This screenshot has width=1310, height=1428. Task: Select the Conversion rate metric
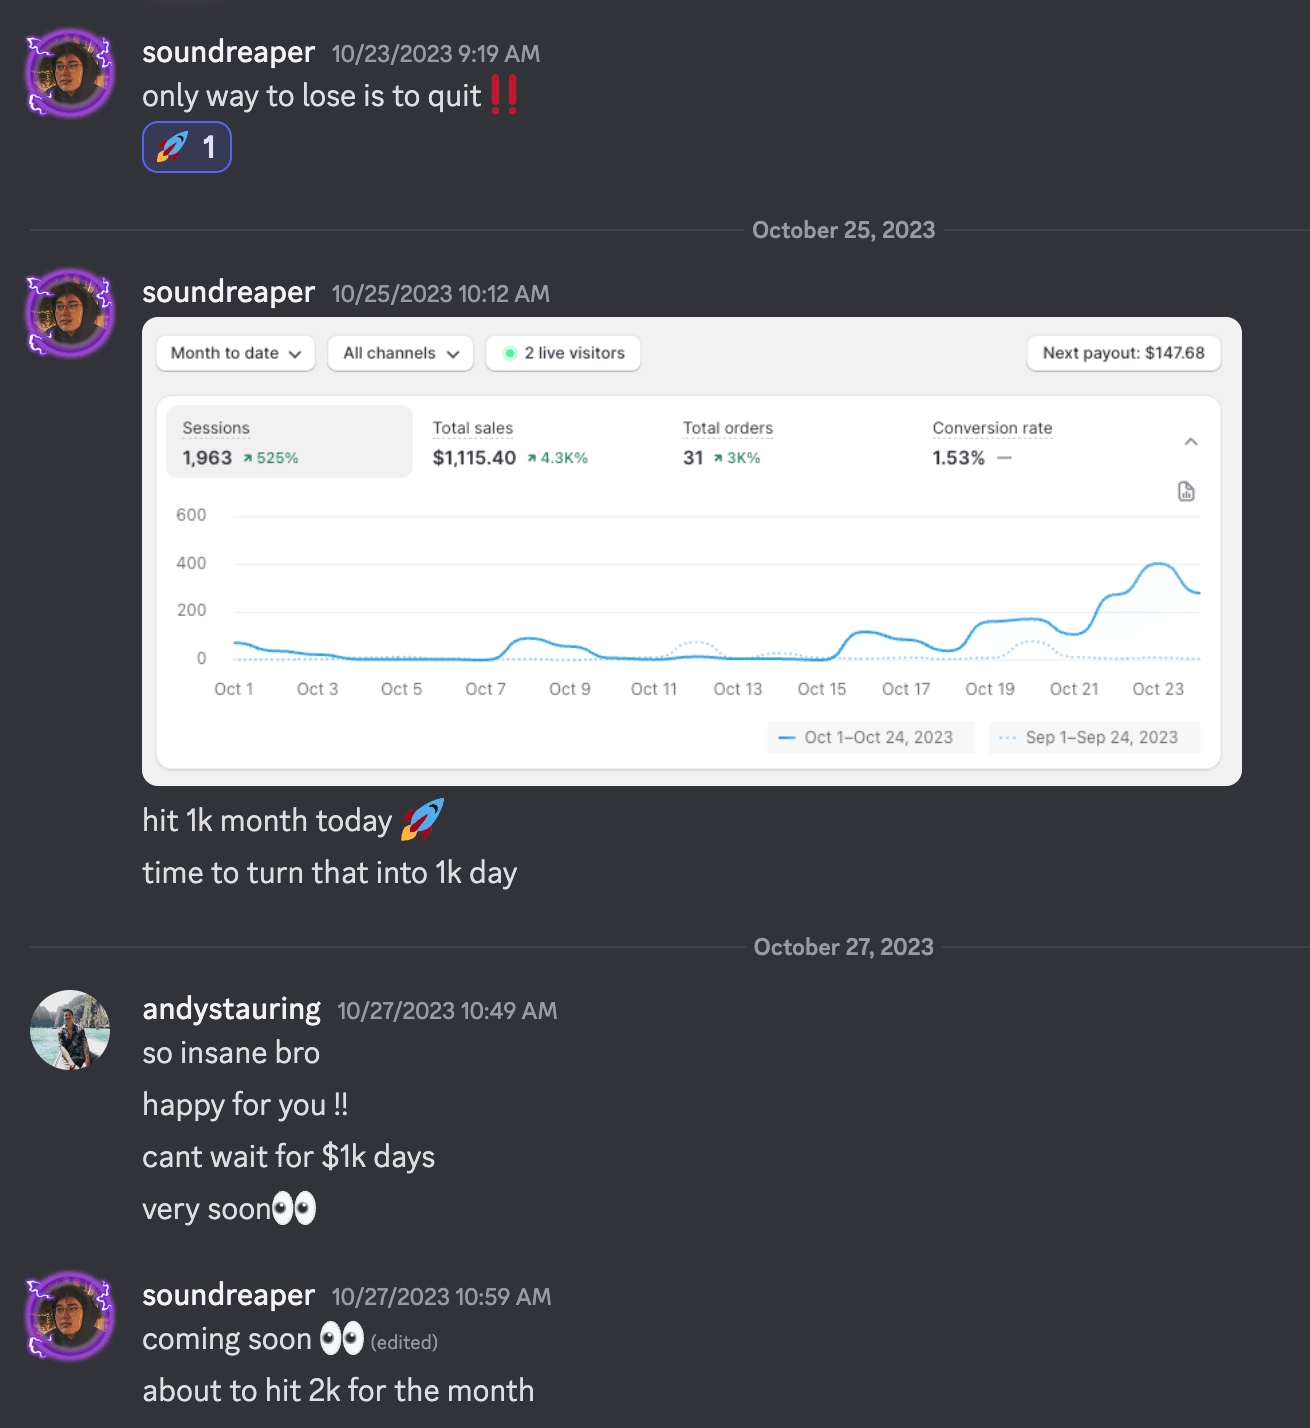tap(991, 442)
